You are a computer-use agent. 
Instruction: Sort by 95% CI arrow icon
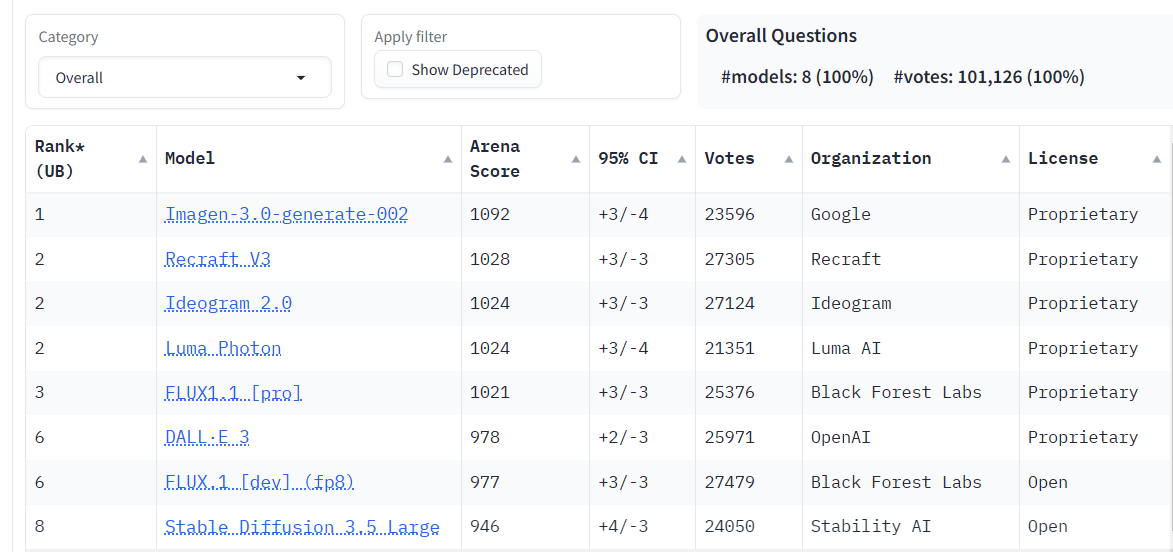(x=682, y=159)
